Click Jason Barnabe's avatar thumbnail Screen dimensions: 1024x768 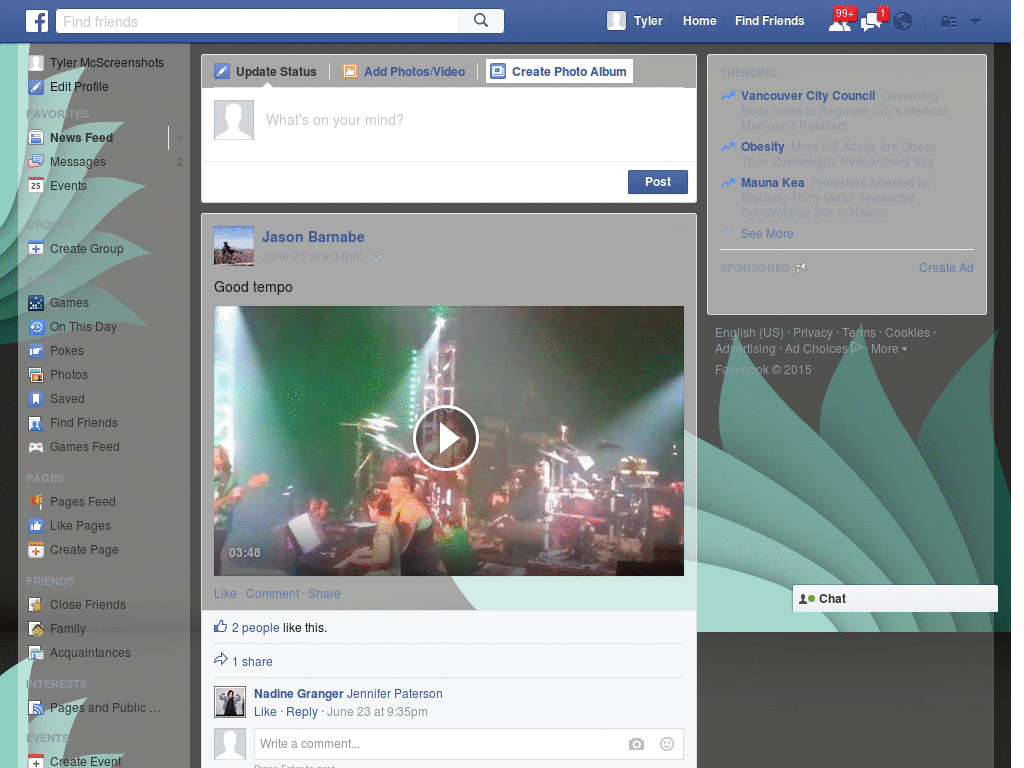pyautogui.click(x=234, y=246)
